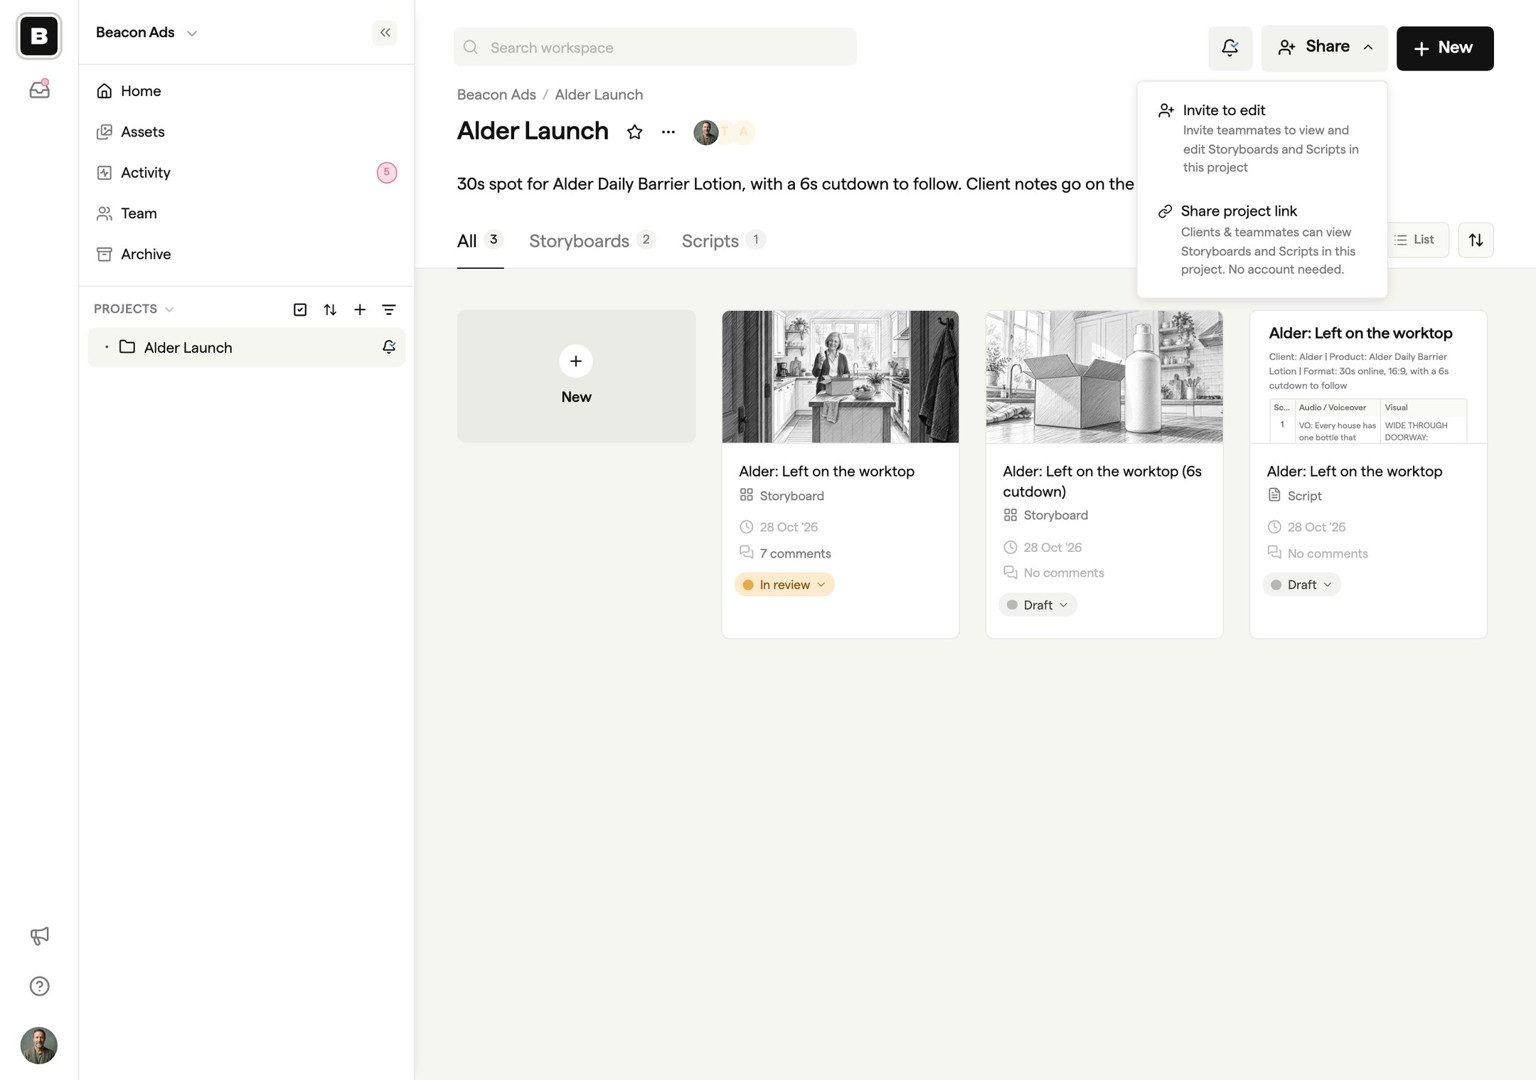Filter the projects list

pyautogui.click(x=389, y=310)
